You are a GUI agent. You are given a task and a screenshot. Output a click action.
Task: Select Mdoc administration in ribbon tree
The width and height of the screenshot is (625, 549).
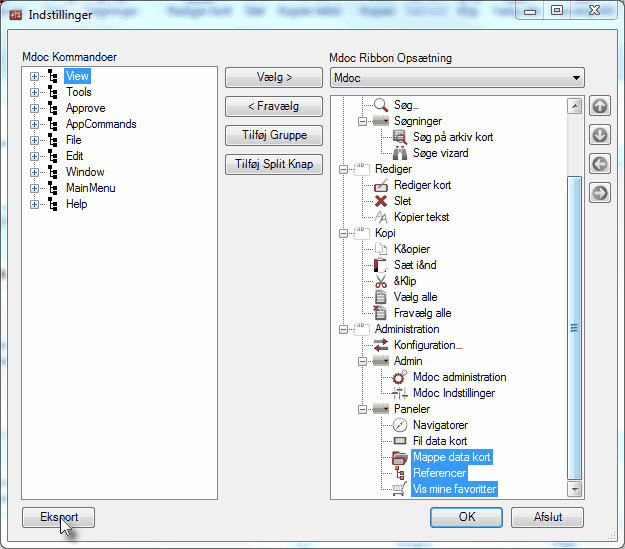click(x=460, y=377)
